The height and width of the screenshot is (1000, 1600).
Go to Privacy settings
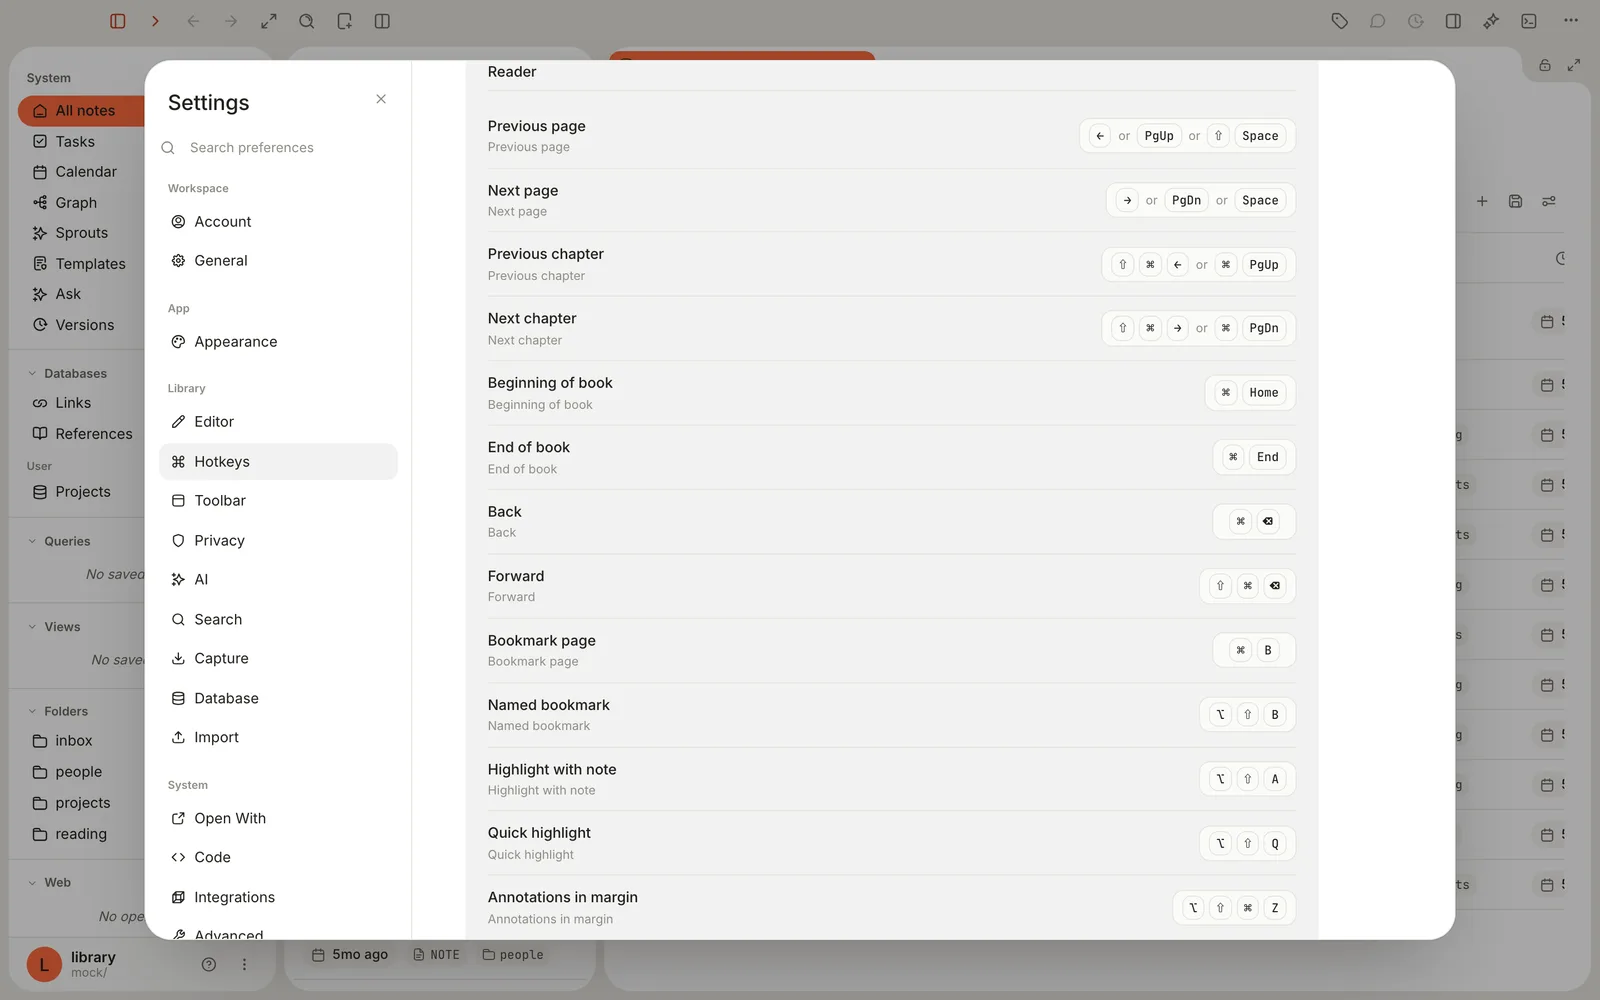click(x=278, y=541)
